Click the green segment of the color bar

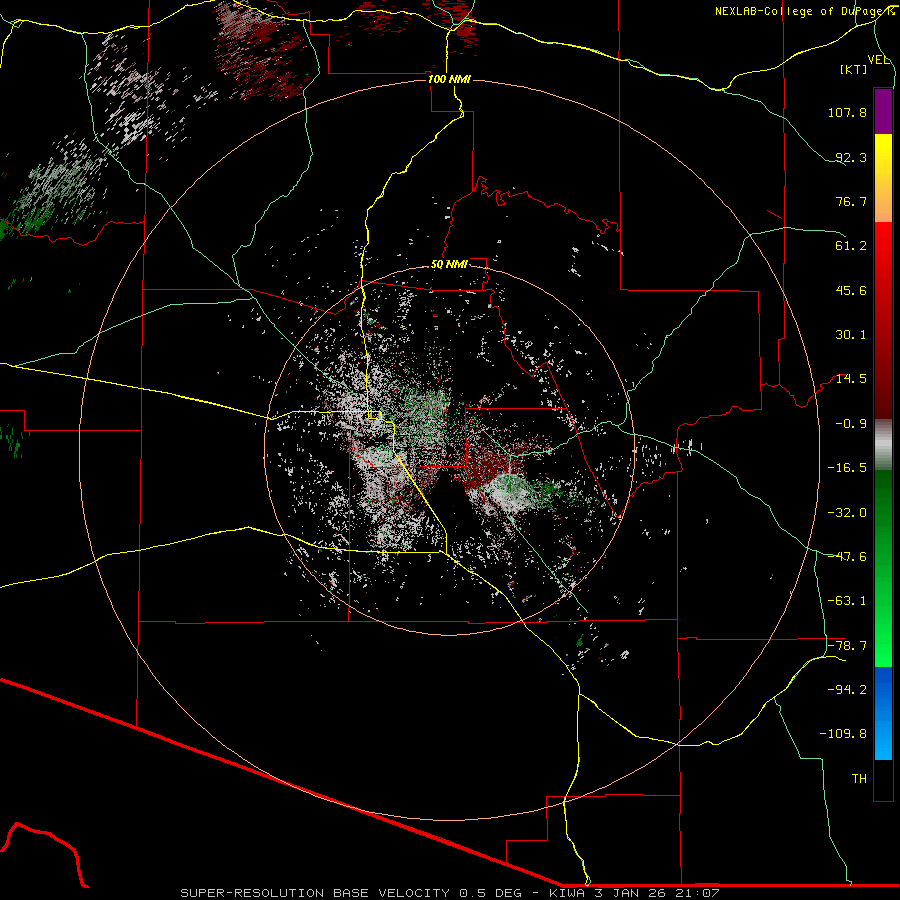click(883, 568)
